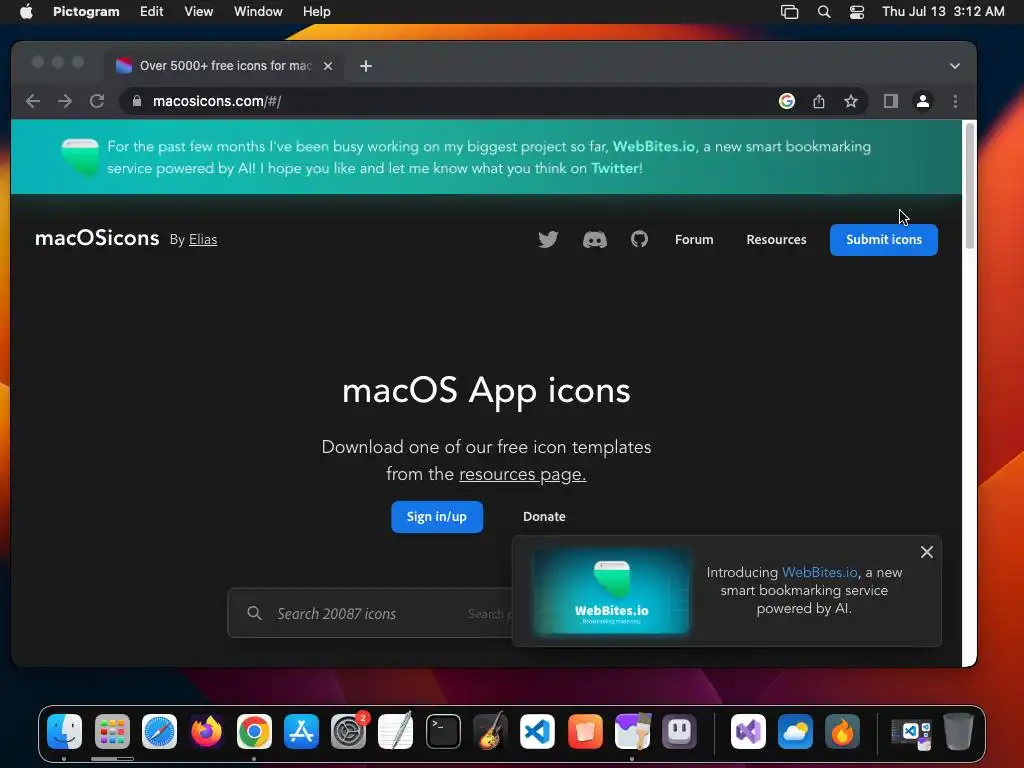Image resolution: width=1024 pixels, height=768 pixels.
Task: Close the WebBites popup
Action: 927,552
